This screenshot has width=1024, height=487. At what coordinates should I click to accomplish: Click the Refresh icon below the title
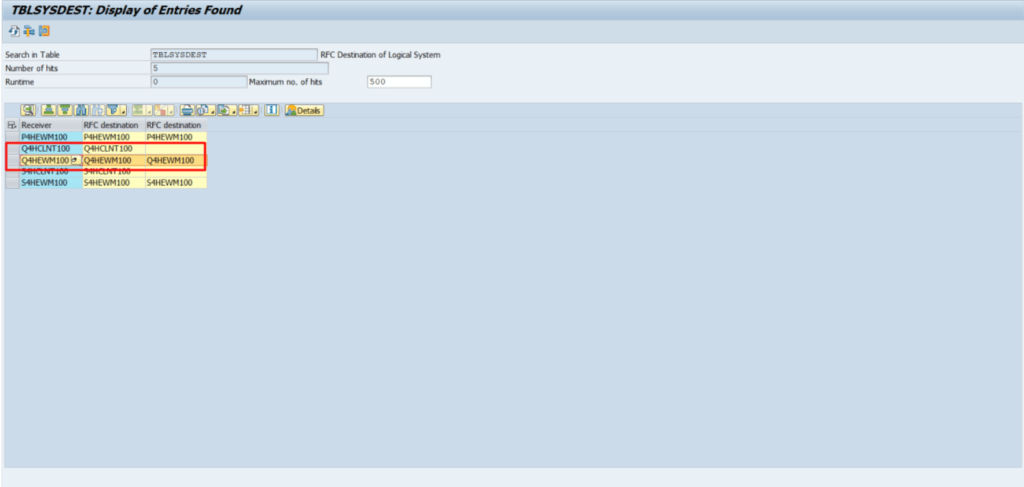point(14,31)
